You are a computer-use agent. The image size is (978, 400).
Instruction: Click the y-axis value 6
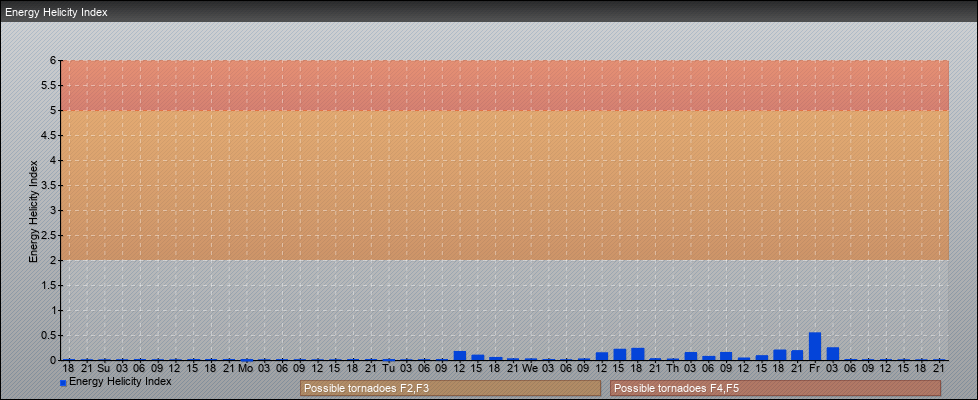54,61
